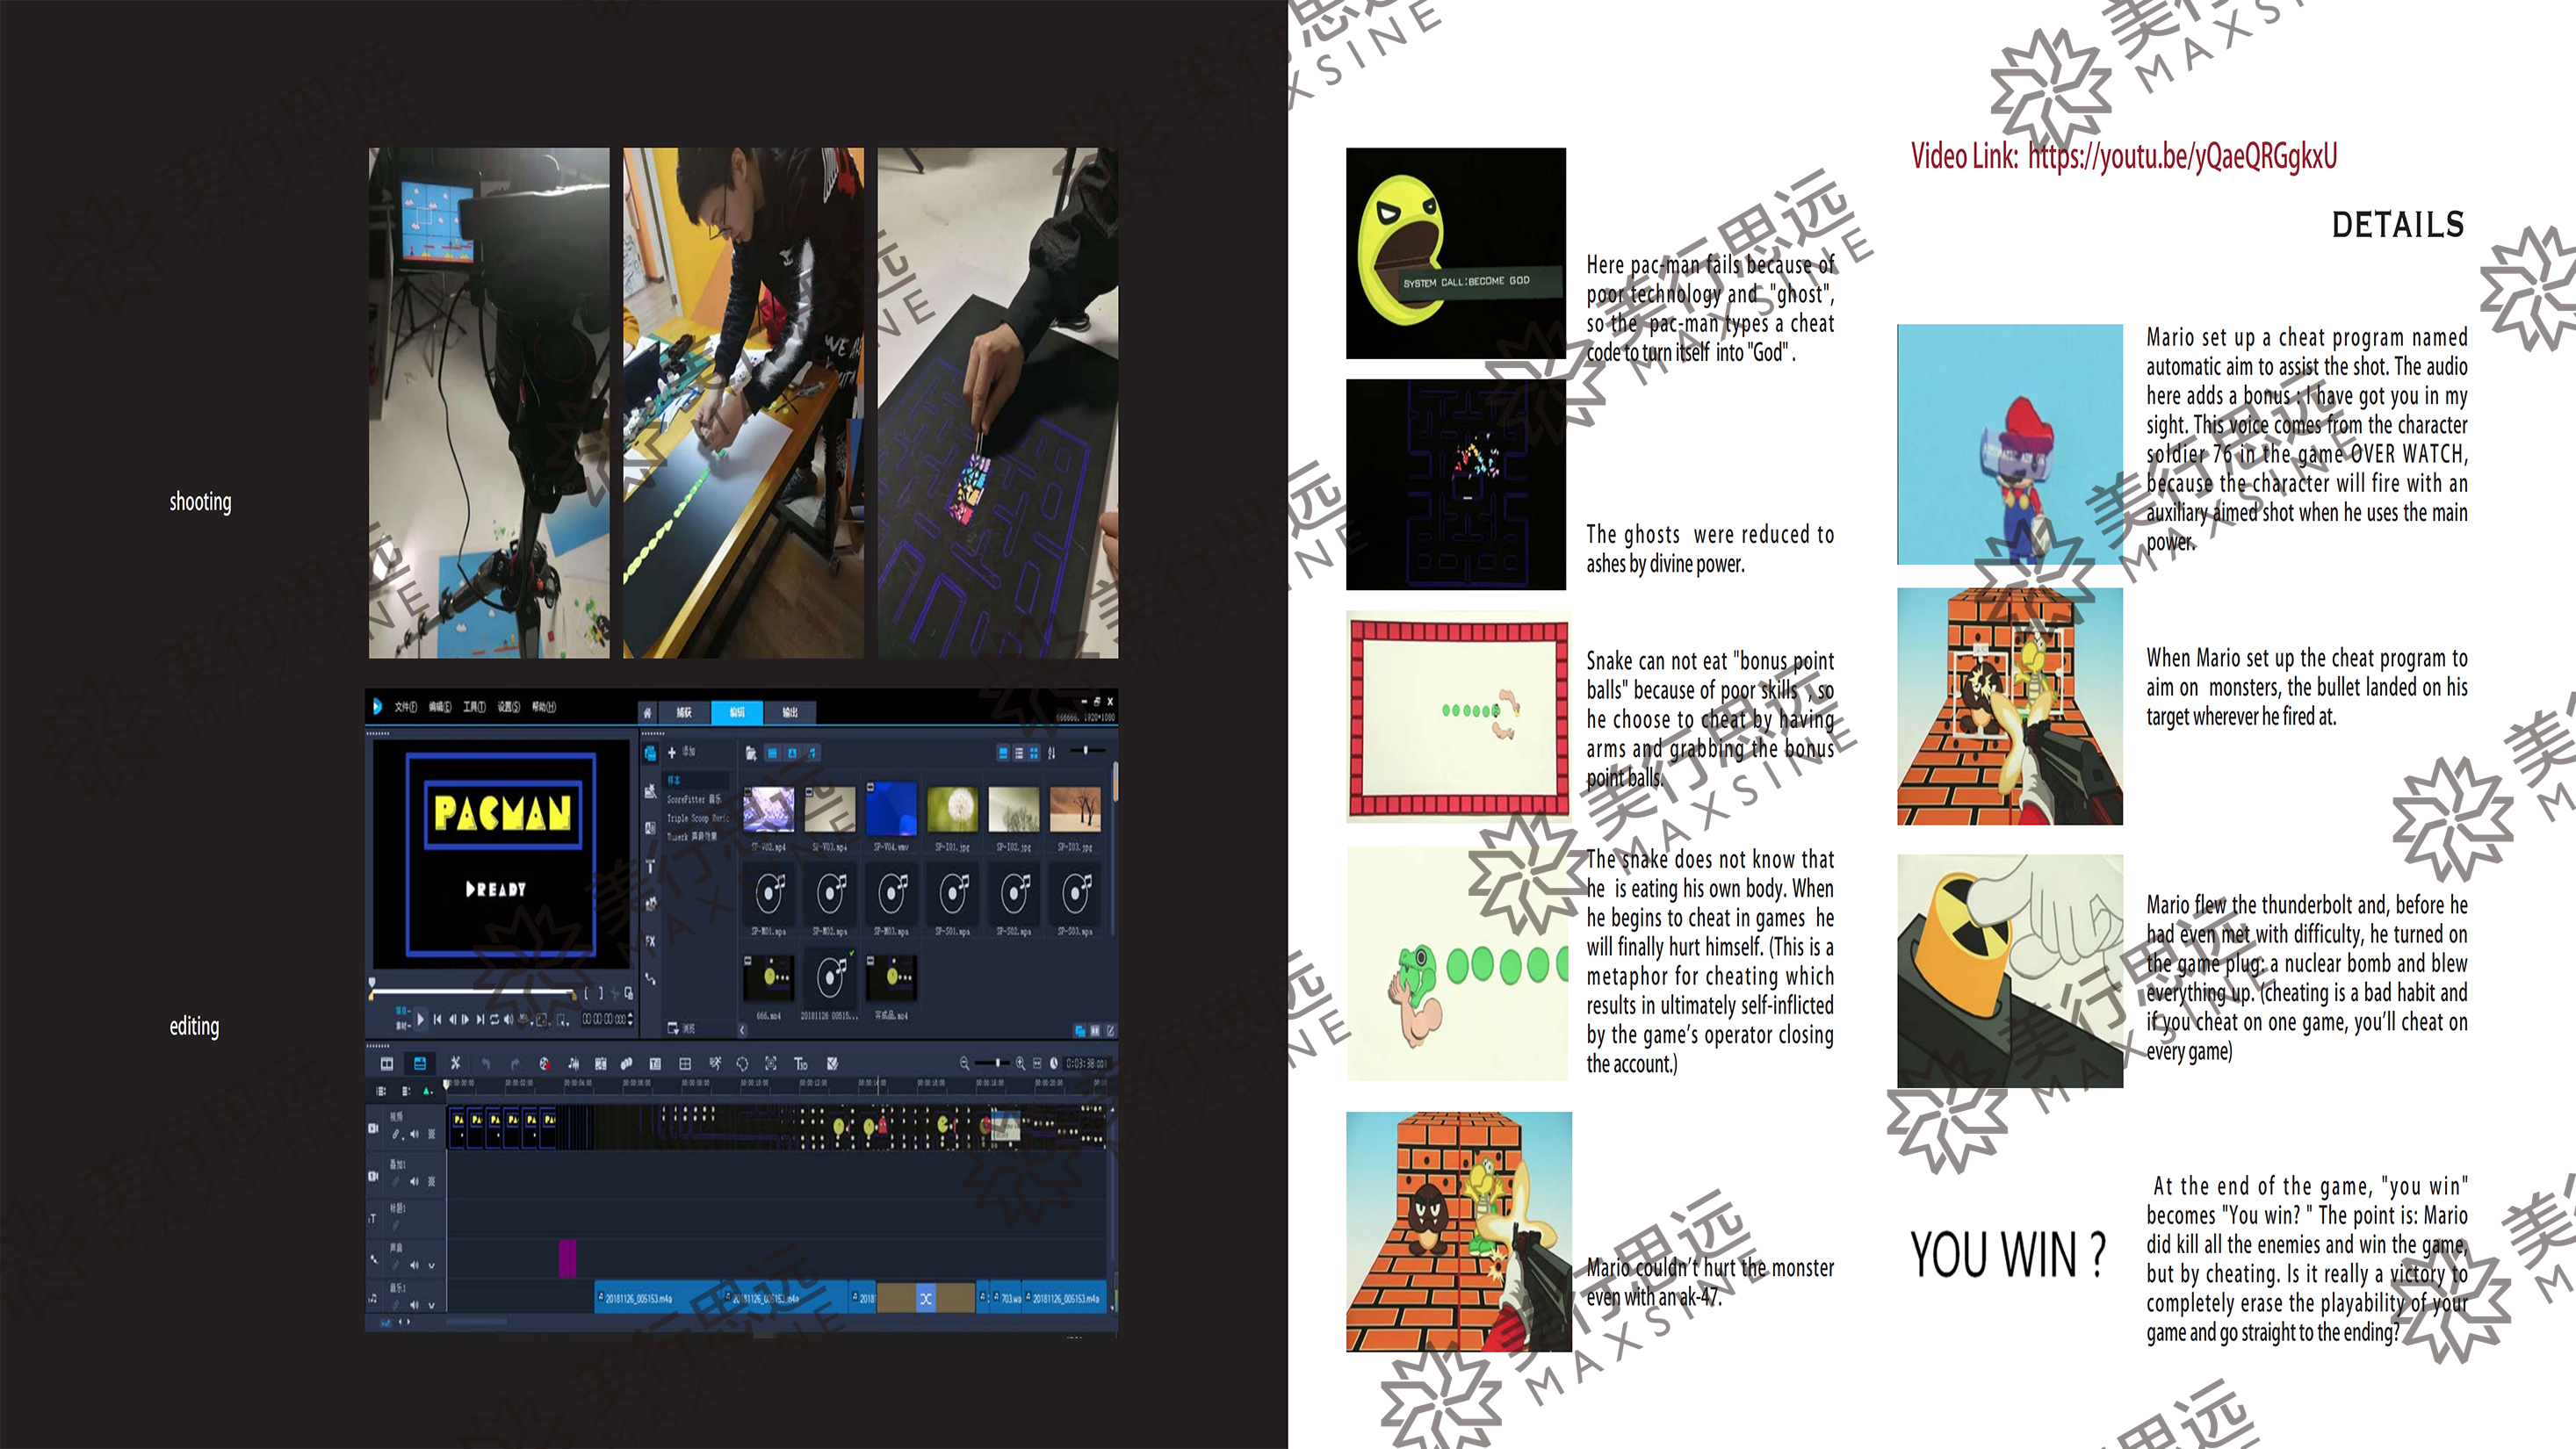Open the Path motion library icon
2576x1449 pixels.
click(x=650, y=979)
